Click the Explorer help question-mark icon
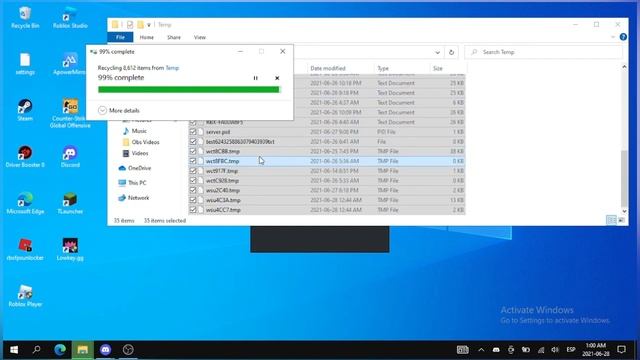 623,37
